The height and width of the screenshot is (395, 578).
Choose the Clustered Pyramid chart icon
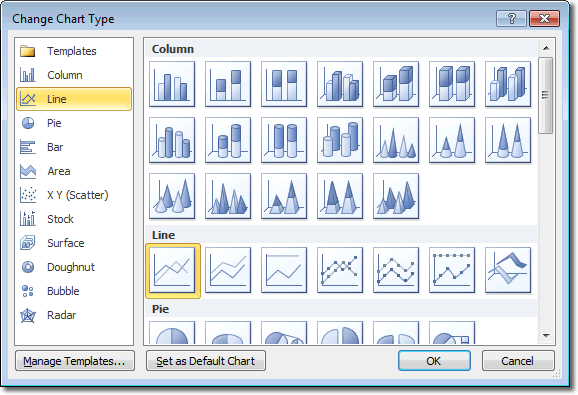pos(228,196)
